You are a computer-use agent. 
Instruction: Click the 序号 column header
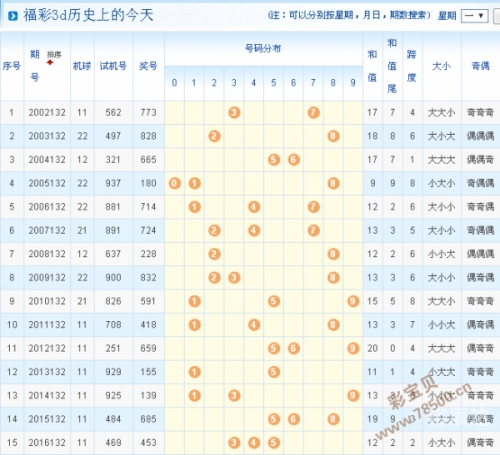pyautogui.click(x=12, y=66)
